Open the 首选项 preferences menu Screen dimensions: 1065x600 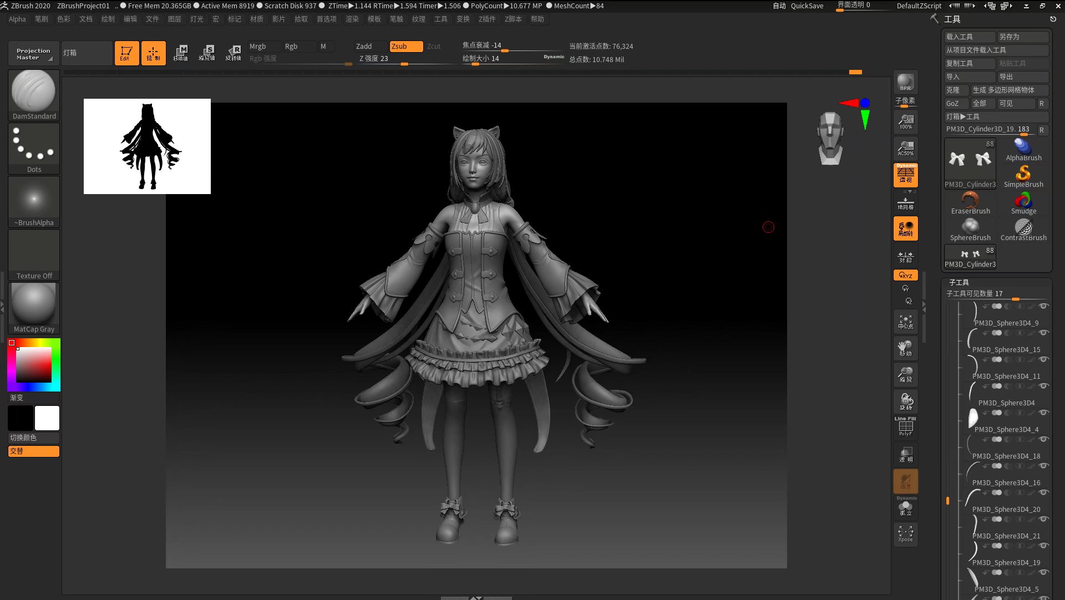326,19
